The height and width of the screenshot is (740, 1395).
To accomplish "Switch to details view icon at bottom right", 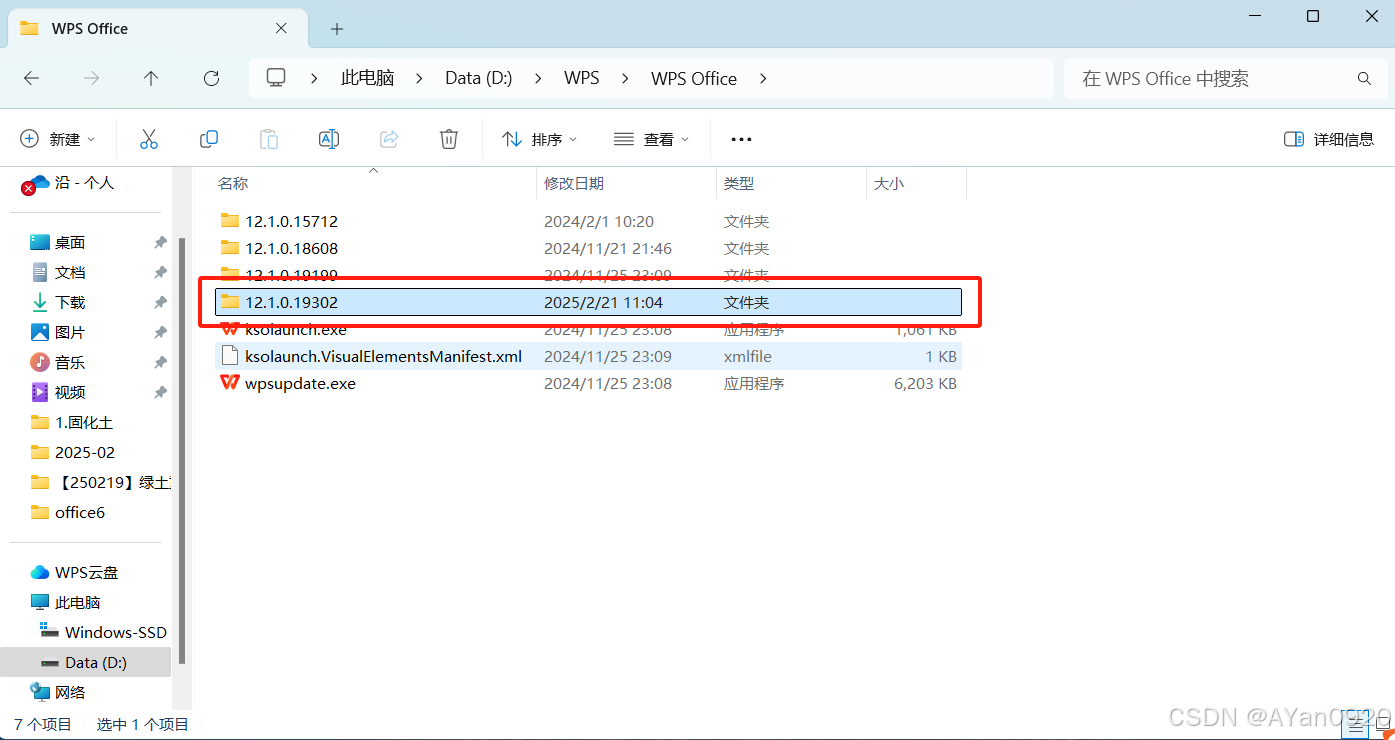I will [1355, 723].
